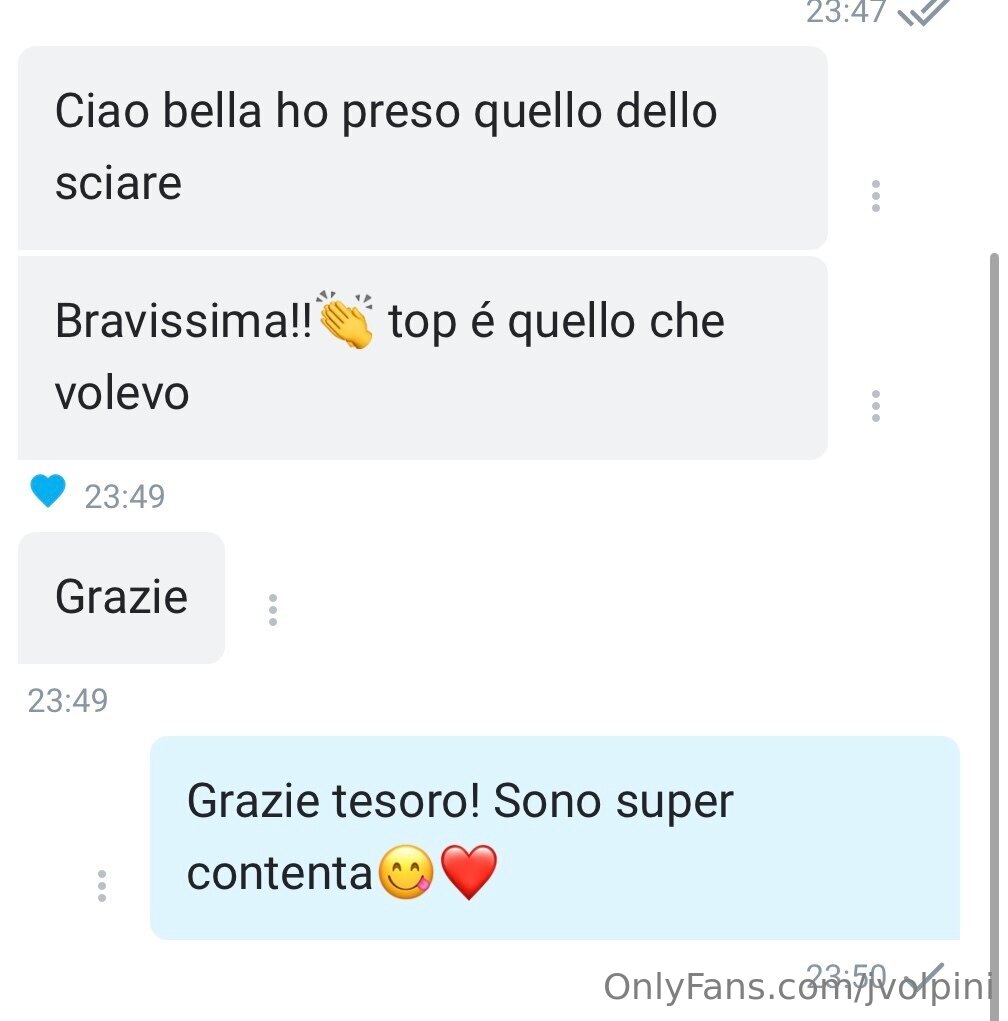Click the 23:47 timestamp at the top
The width and height of the screenshot is (1008, 1021).
coord(846,12)
